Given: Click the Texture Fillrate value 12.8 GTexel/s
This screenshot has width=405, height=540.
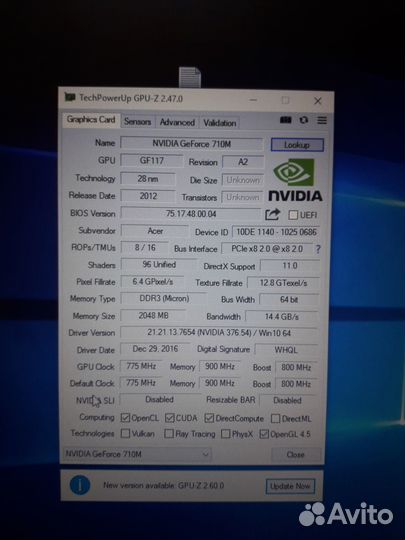Looking at the screenshot, I should click(283, 283).
